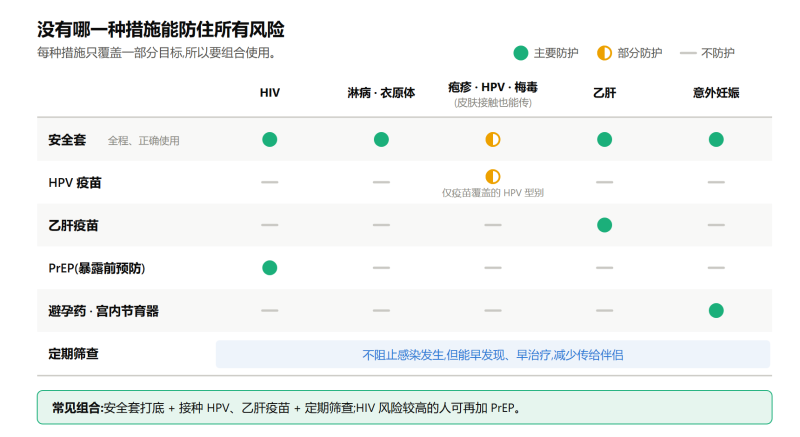Screen dimensions: 800x437
Task: Click the green dot in 乙肝疫苗 row
Action: pyautogui.click(x=605, y=225)
